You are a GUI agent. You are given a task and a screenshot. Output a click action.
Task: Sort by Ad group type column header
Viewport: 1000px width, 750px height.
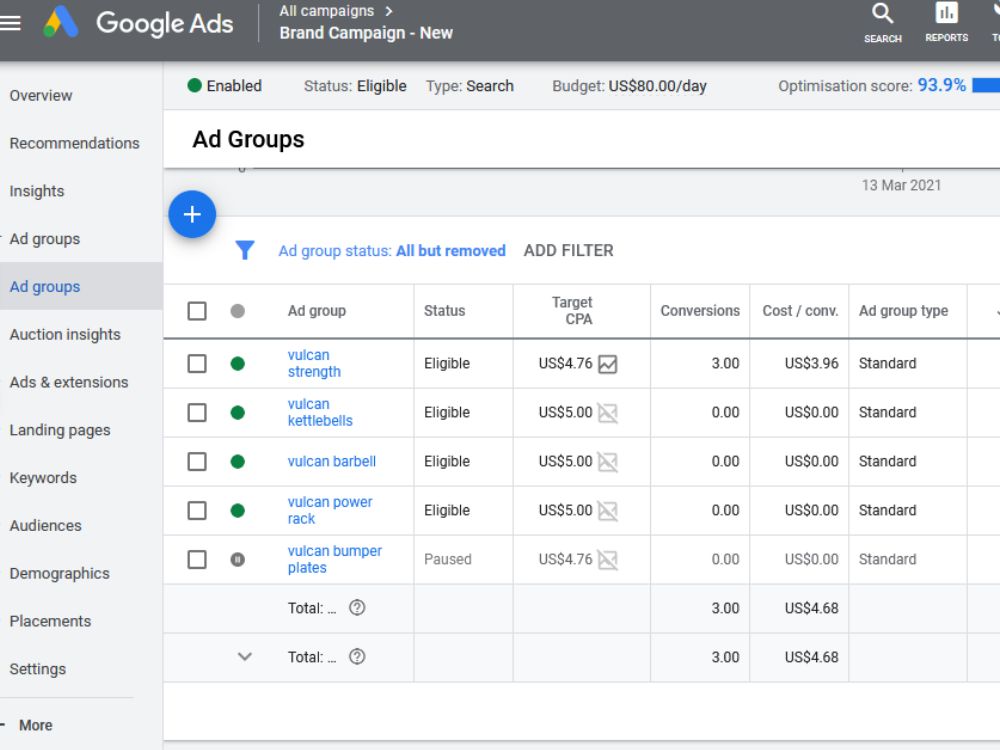click(x=903, y=311)
